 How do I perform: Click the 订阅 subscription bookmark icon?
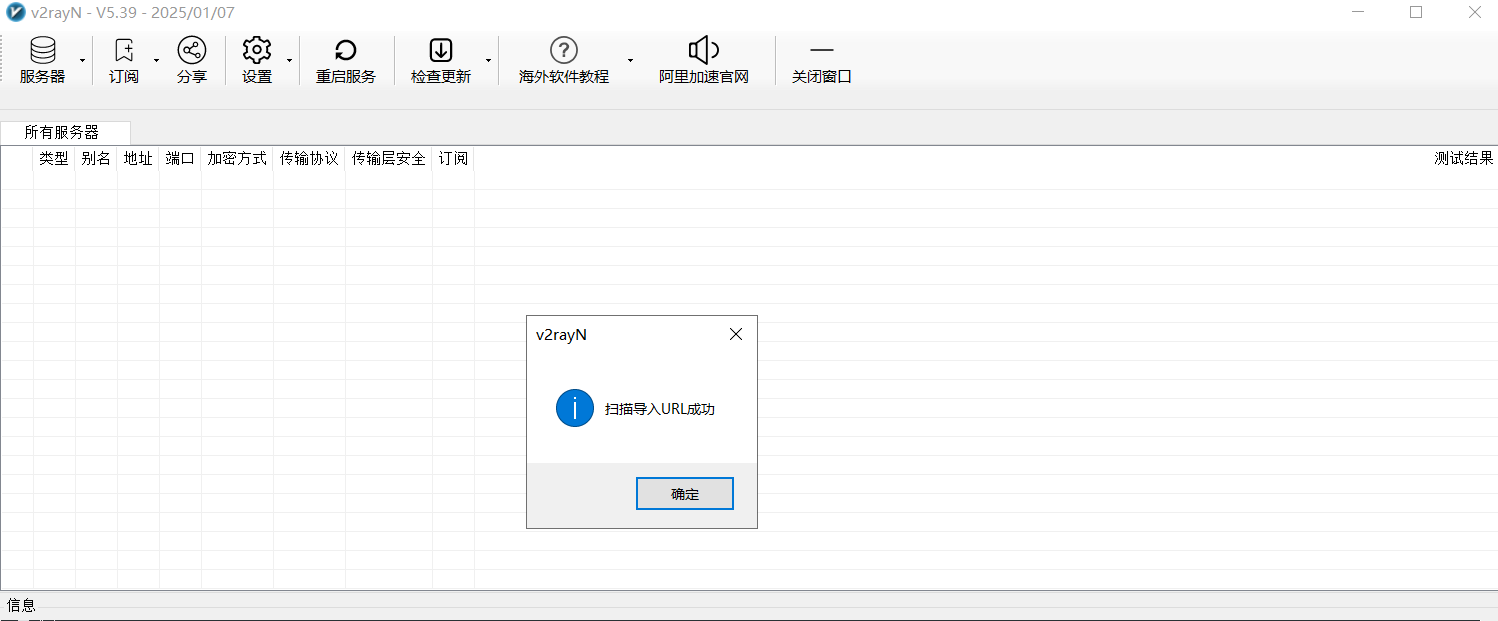[124, 52]
